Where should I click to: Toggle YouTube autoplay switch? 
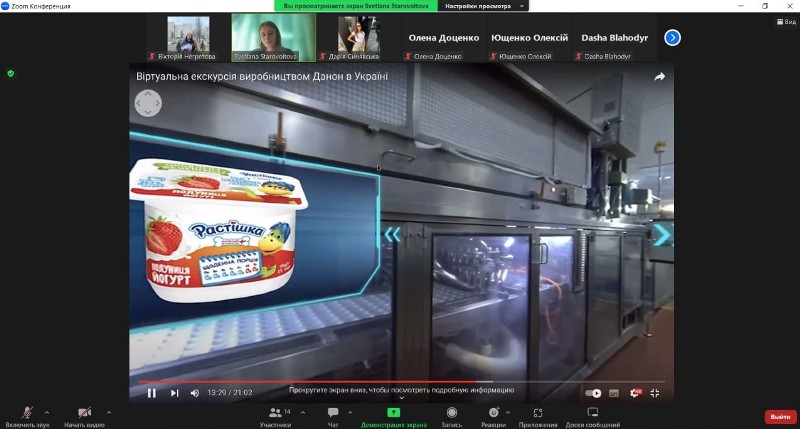point(593,393)
